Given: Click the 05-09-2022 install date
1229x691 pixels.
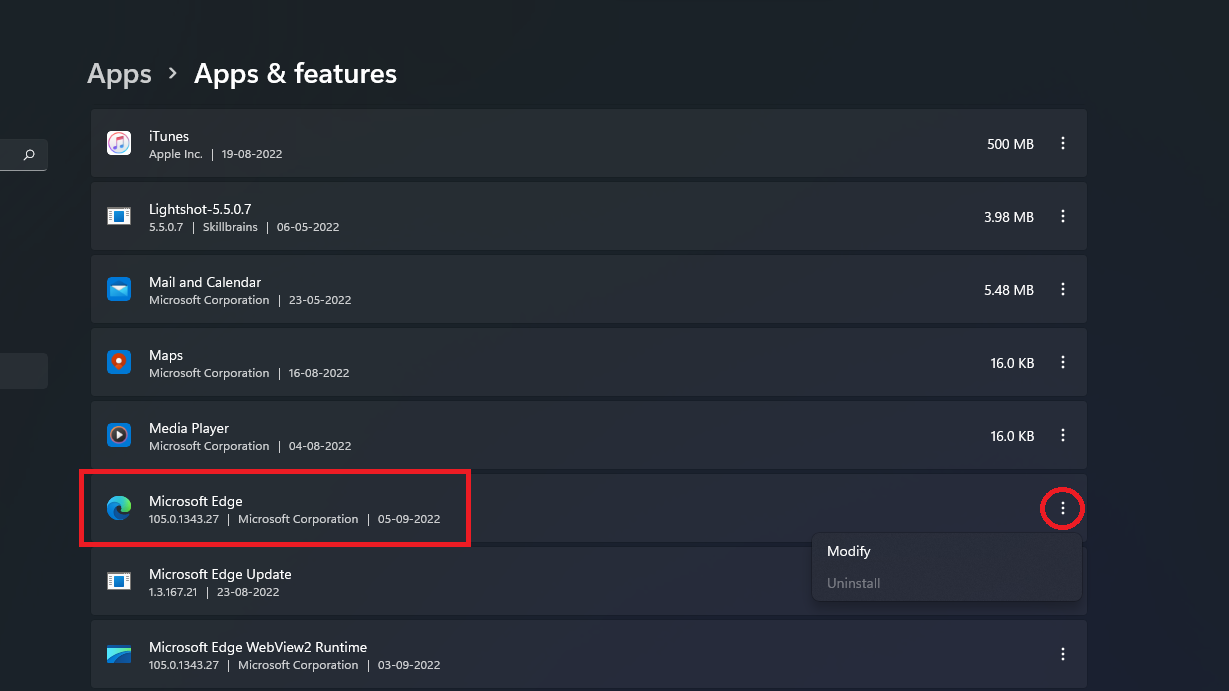Looking at the screenshot, I should [409, 519].
